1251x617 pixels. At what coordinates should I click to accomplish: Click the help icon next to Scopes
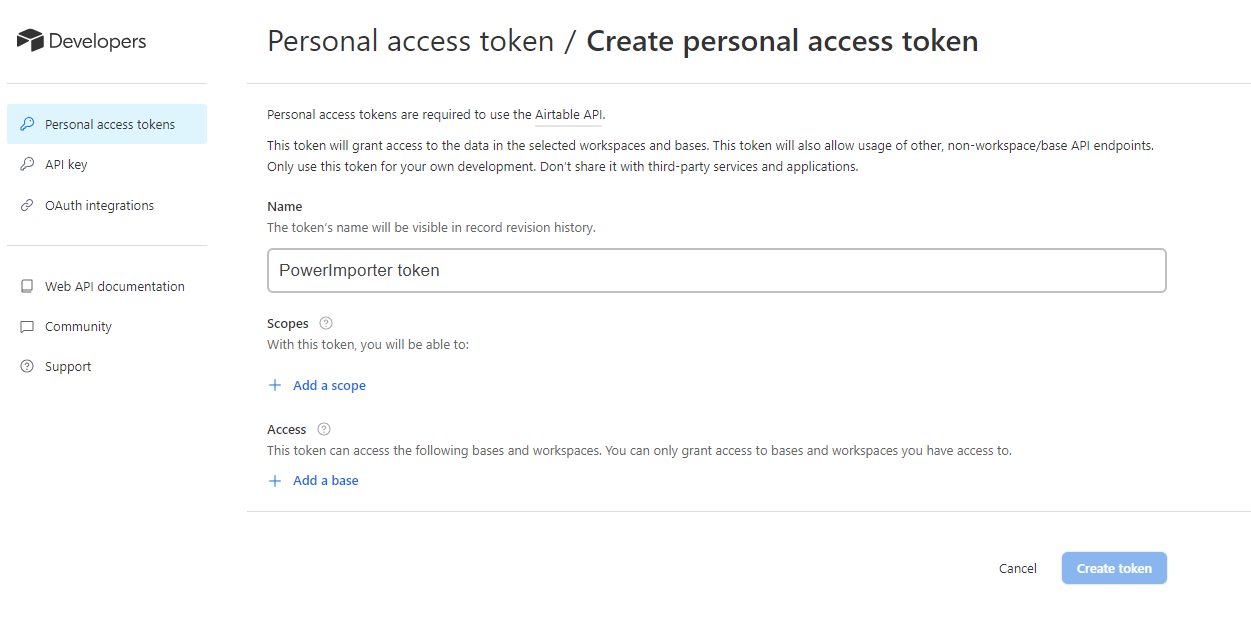click(x=325, y=323)
